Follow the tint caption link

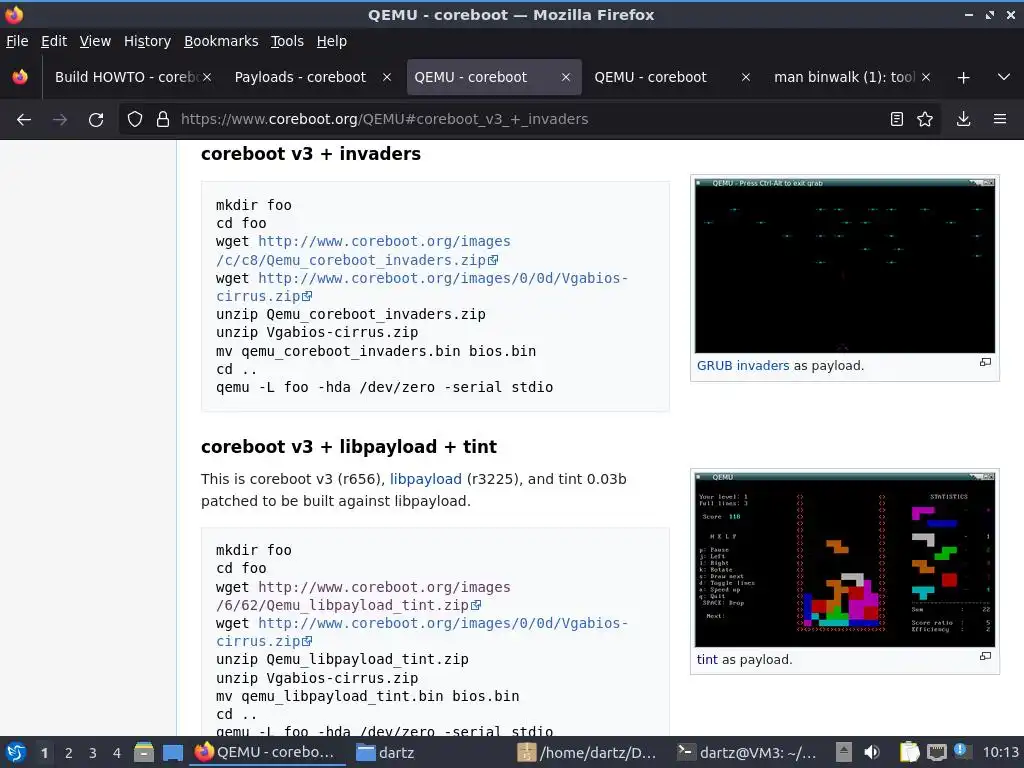[707, 660]
